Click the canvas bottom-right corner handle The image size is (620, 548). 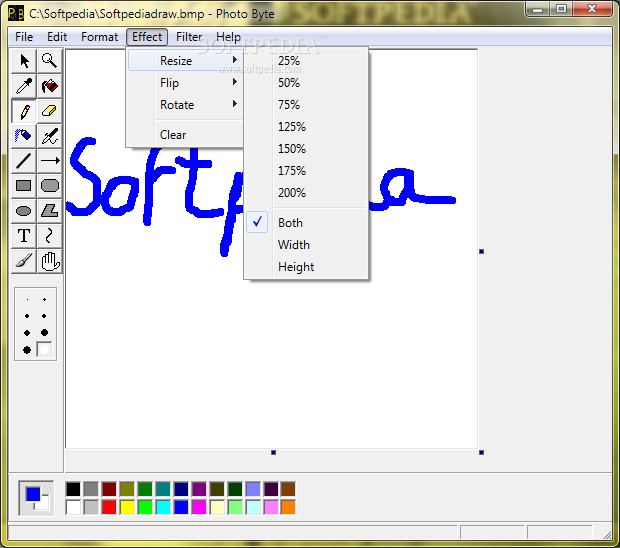coord(481,452)
